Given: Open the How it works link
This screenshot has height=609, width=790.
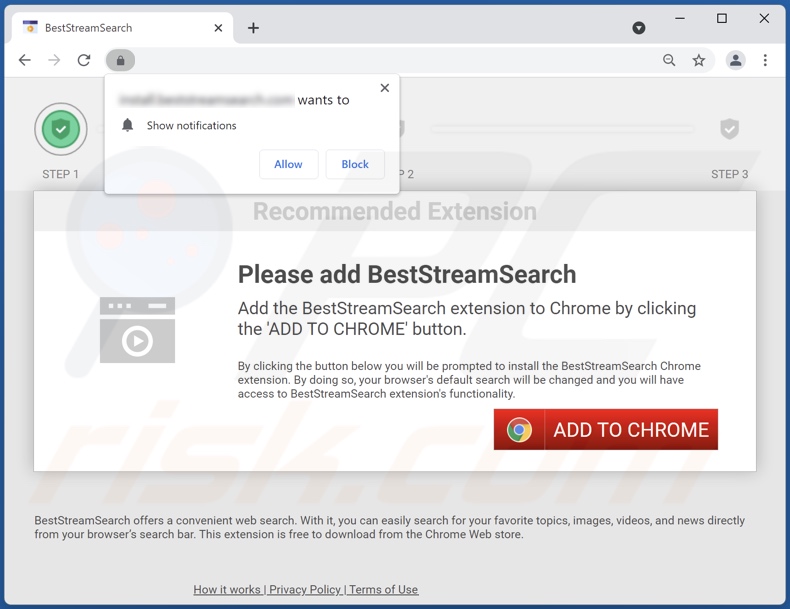Looking at the screenshot, I should (x=227, y=589).
